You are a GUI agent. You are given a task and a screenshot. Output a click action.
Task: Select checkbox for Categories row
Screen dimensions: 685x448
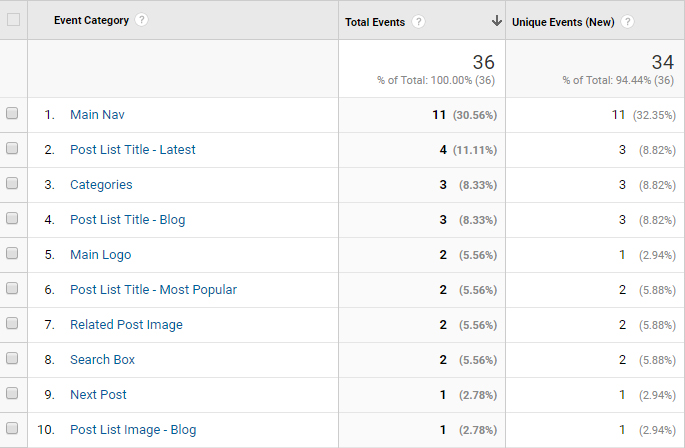coord(13,184)
